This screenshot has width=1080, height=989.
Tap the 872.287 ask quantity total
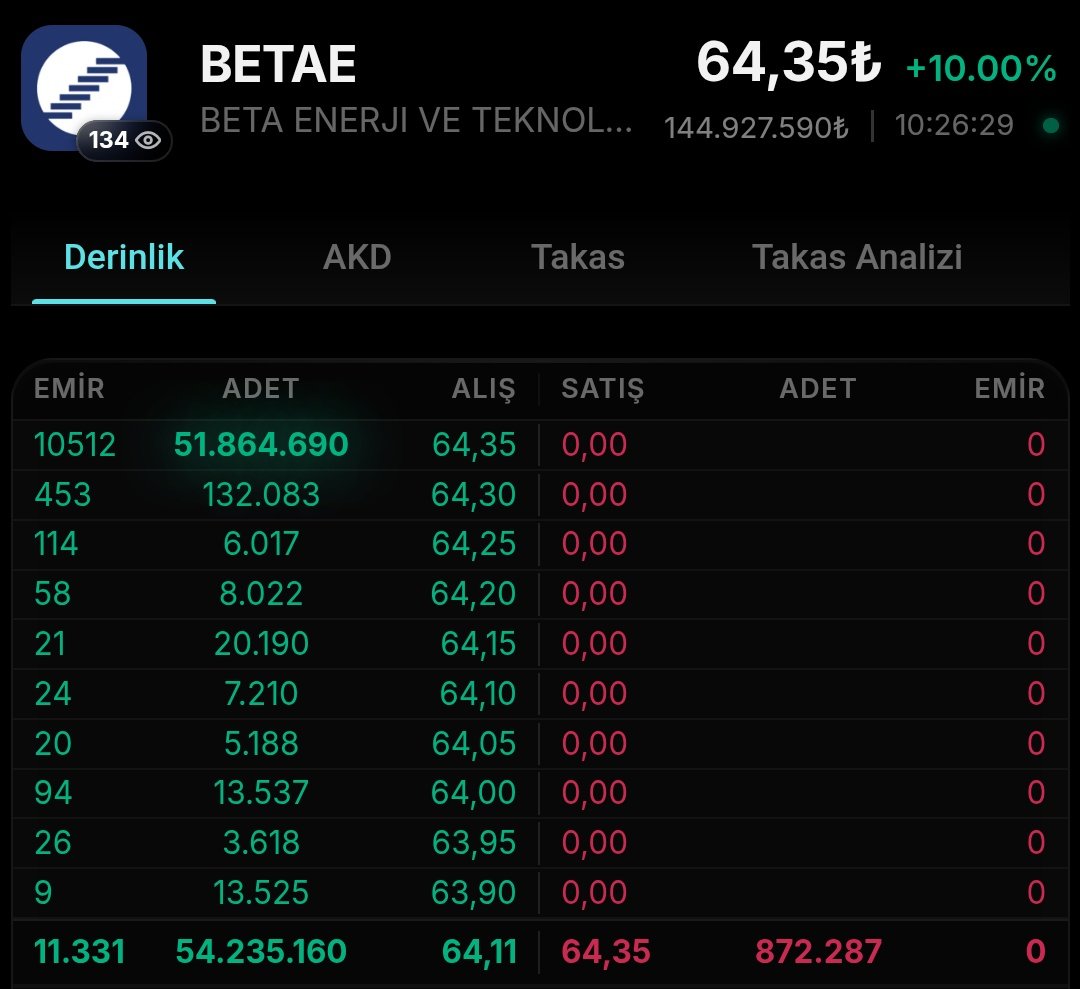[818, 952]
